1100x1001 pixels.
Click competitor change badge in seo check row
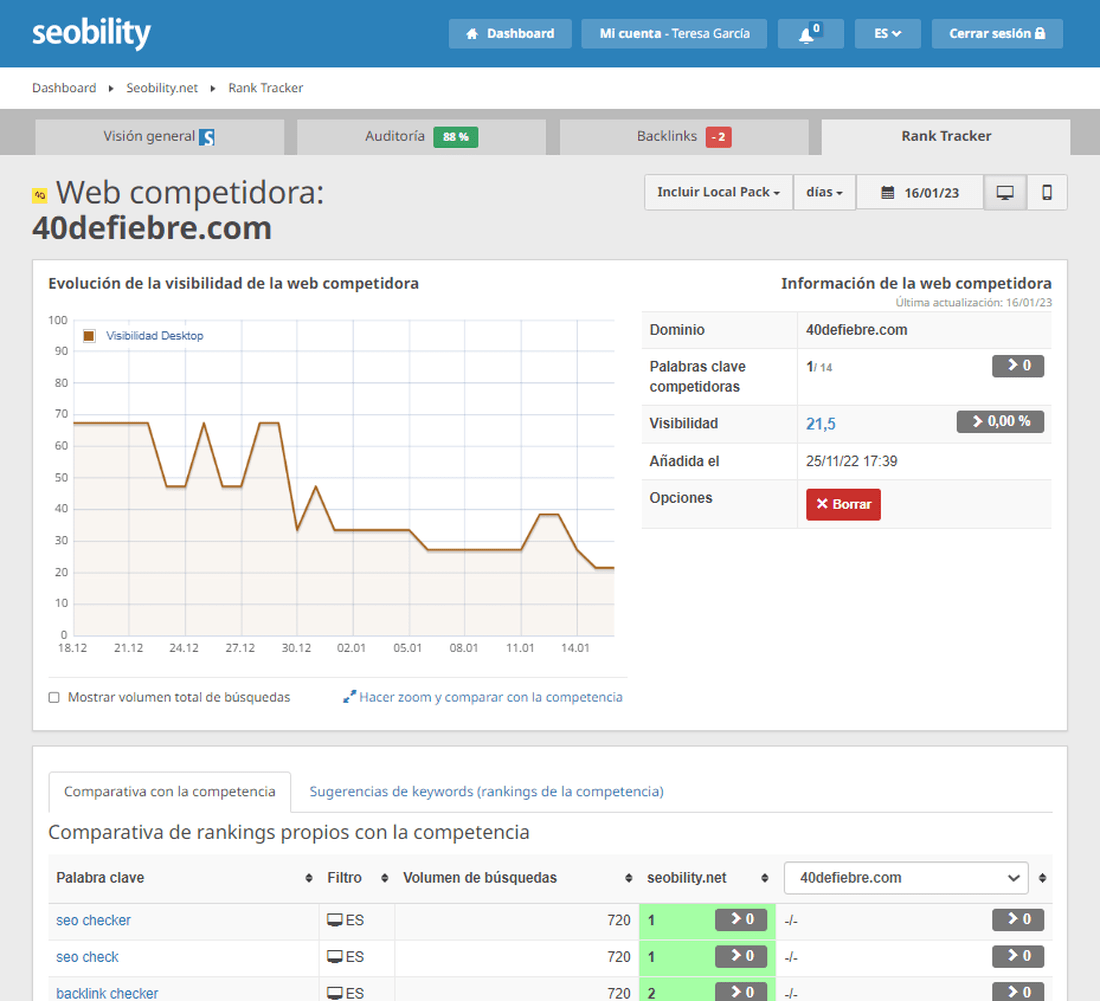coord(1018,956)
